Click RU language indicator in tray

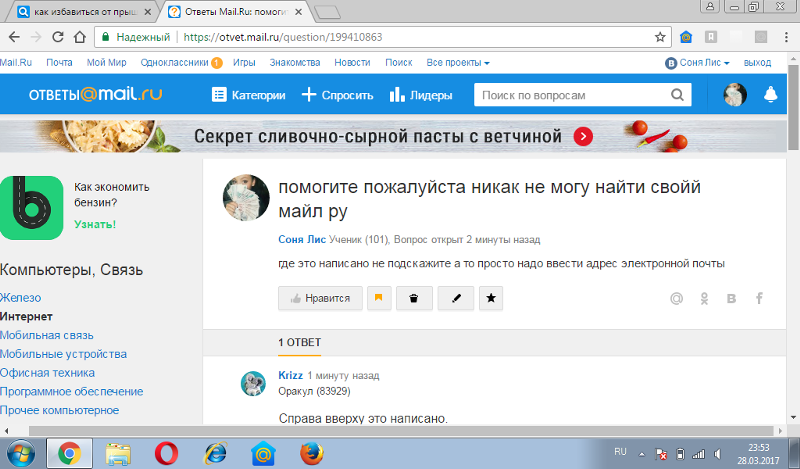tap(620, 452)
